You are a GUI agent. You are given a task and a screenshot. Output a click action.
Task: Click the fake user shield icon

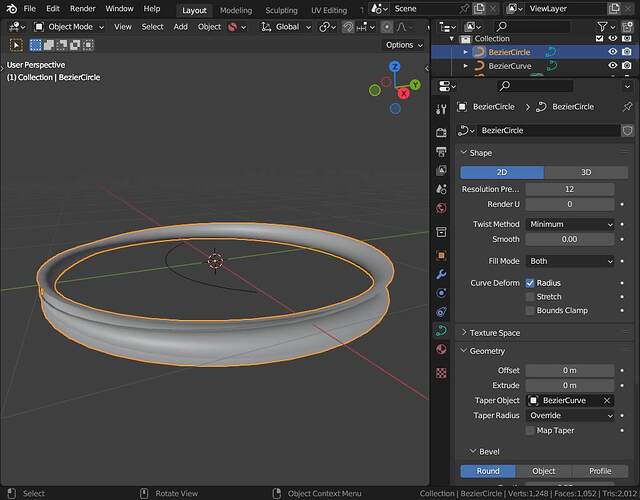click(x=627, y=131)
